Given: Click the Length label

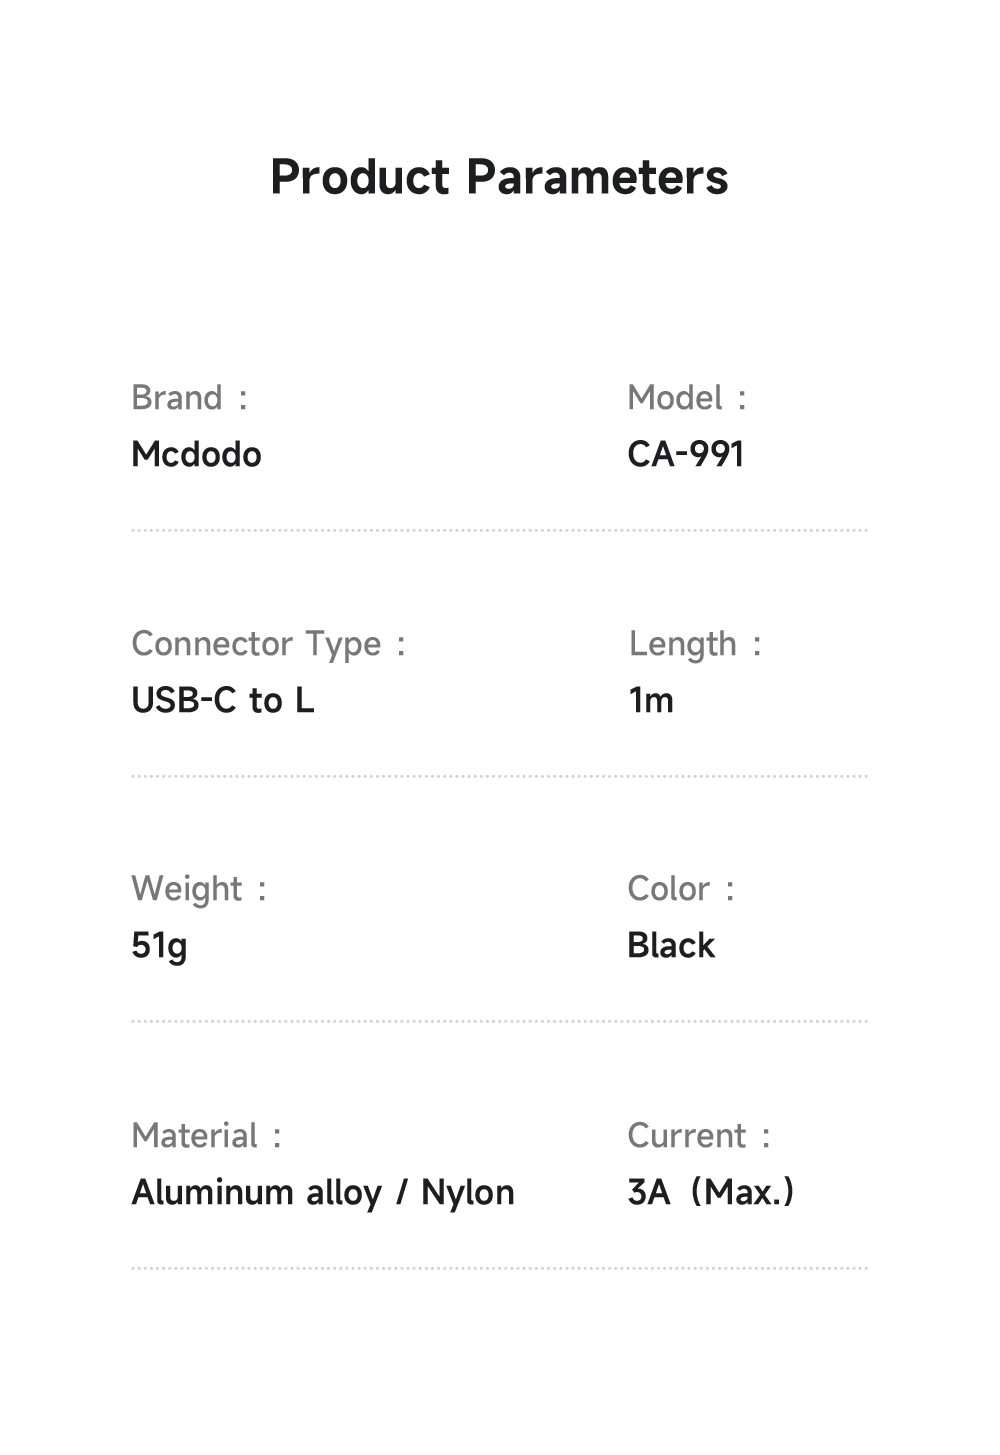Looking at the screenshot, I should 683,644.
